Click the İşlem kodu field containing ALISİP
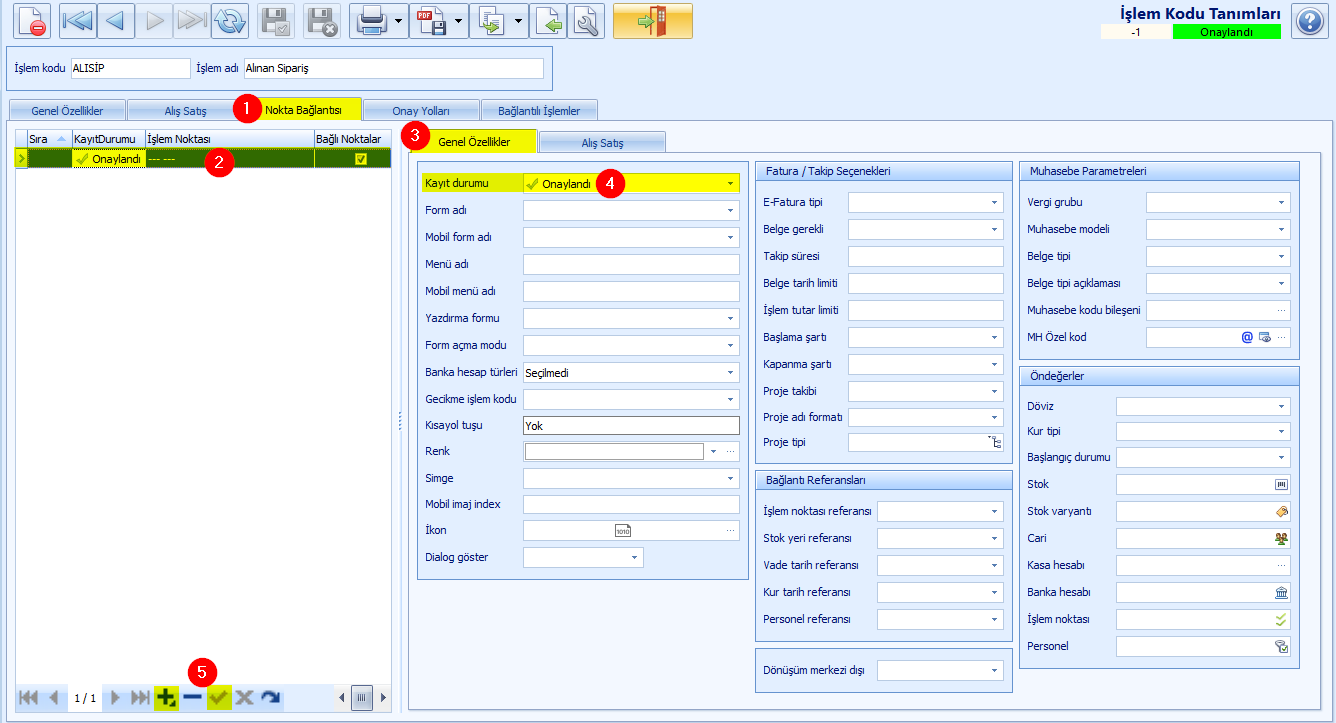The width and height of the screenshot is (1336, 723). pos(129,68)
